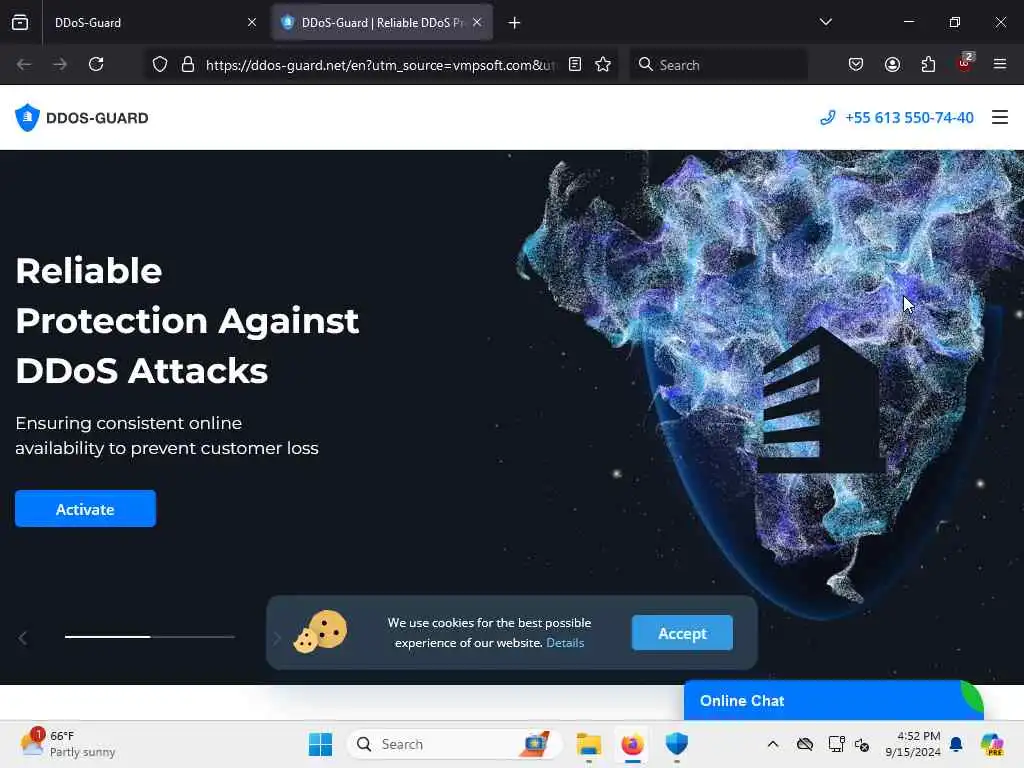Image resolution: width=1024 pixels, height=768 pixels.
Task: View site security padlock info
Action: 188,64
